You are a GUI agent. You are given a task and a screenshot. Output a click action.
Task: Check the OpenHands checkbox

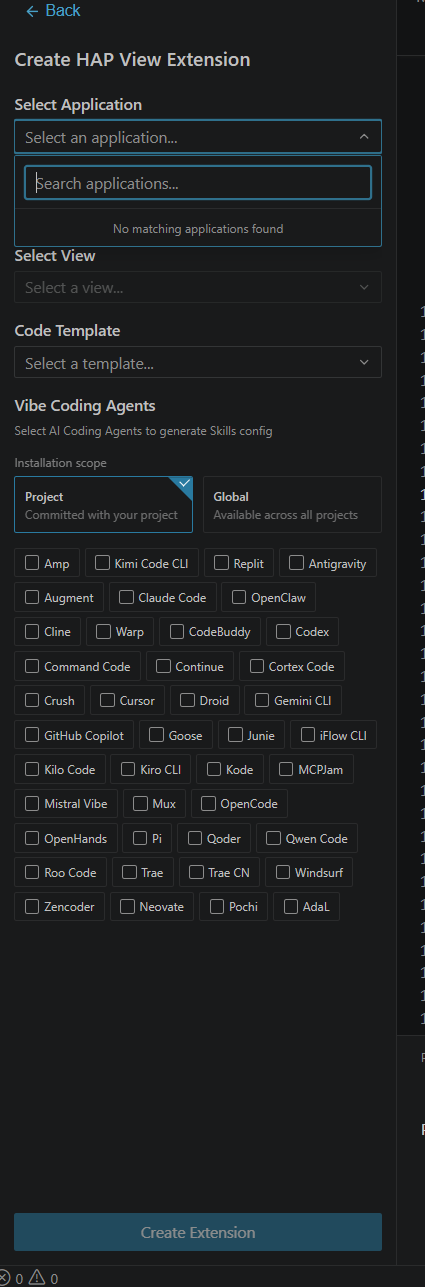[x=33, y=838]
